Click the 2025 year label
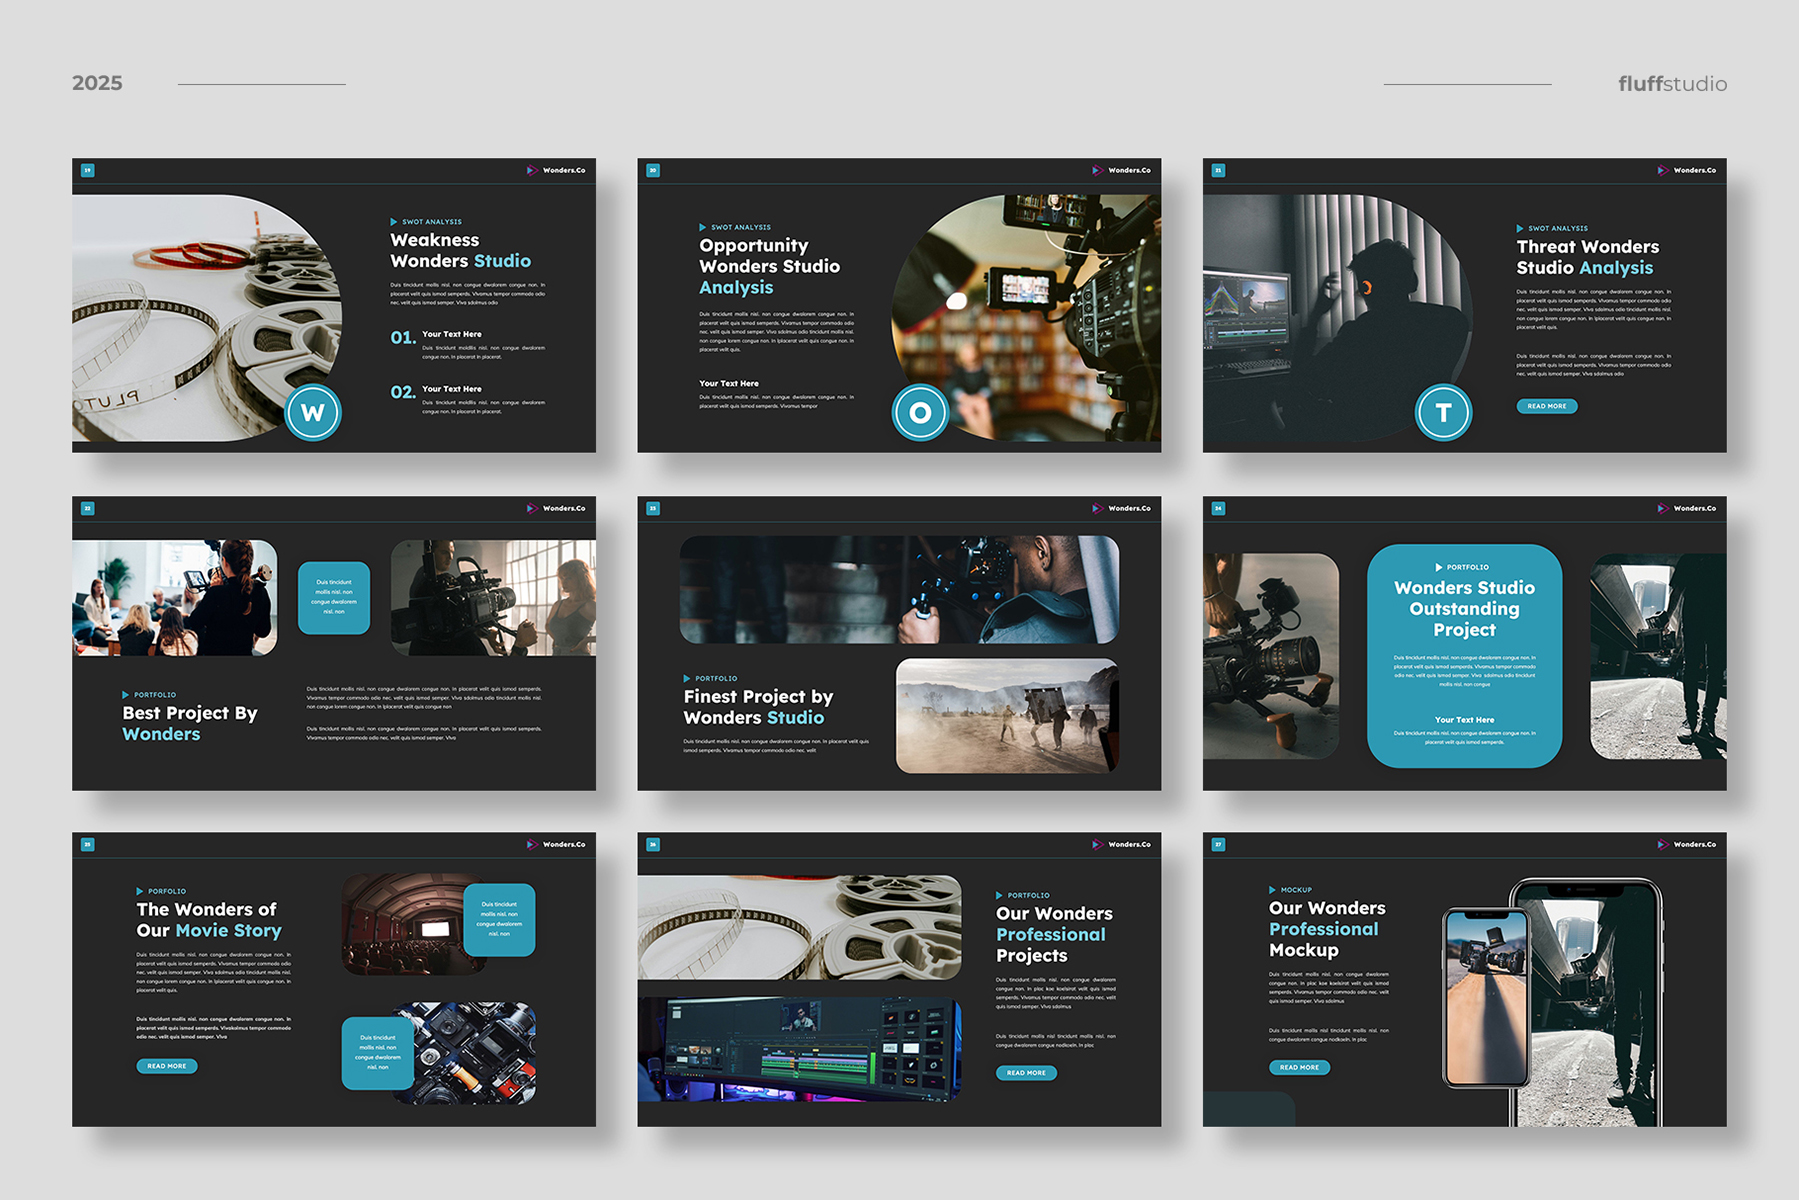The height and width of the screenshot is (1200, 1799). click(97, 83)
